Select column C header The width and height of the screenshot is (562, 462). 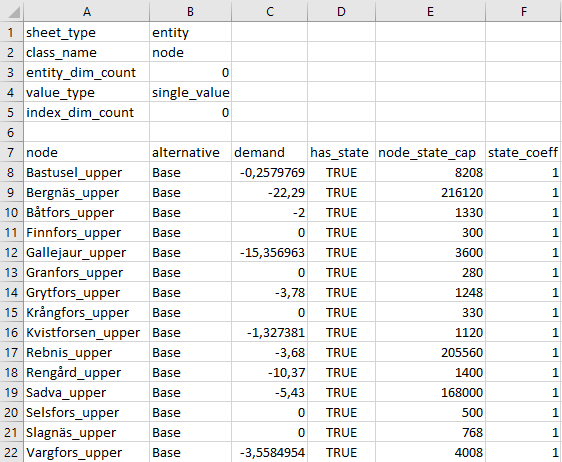(270, 11)
